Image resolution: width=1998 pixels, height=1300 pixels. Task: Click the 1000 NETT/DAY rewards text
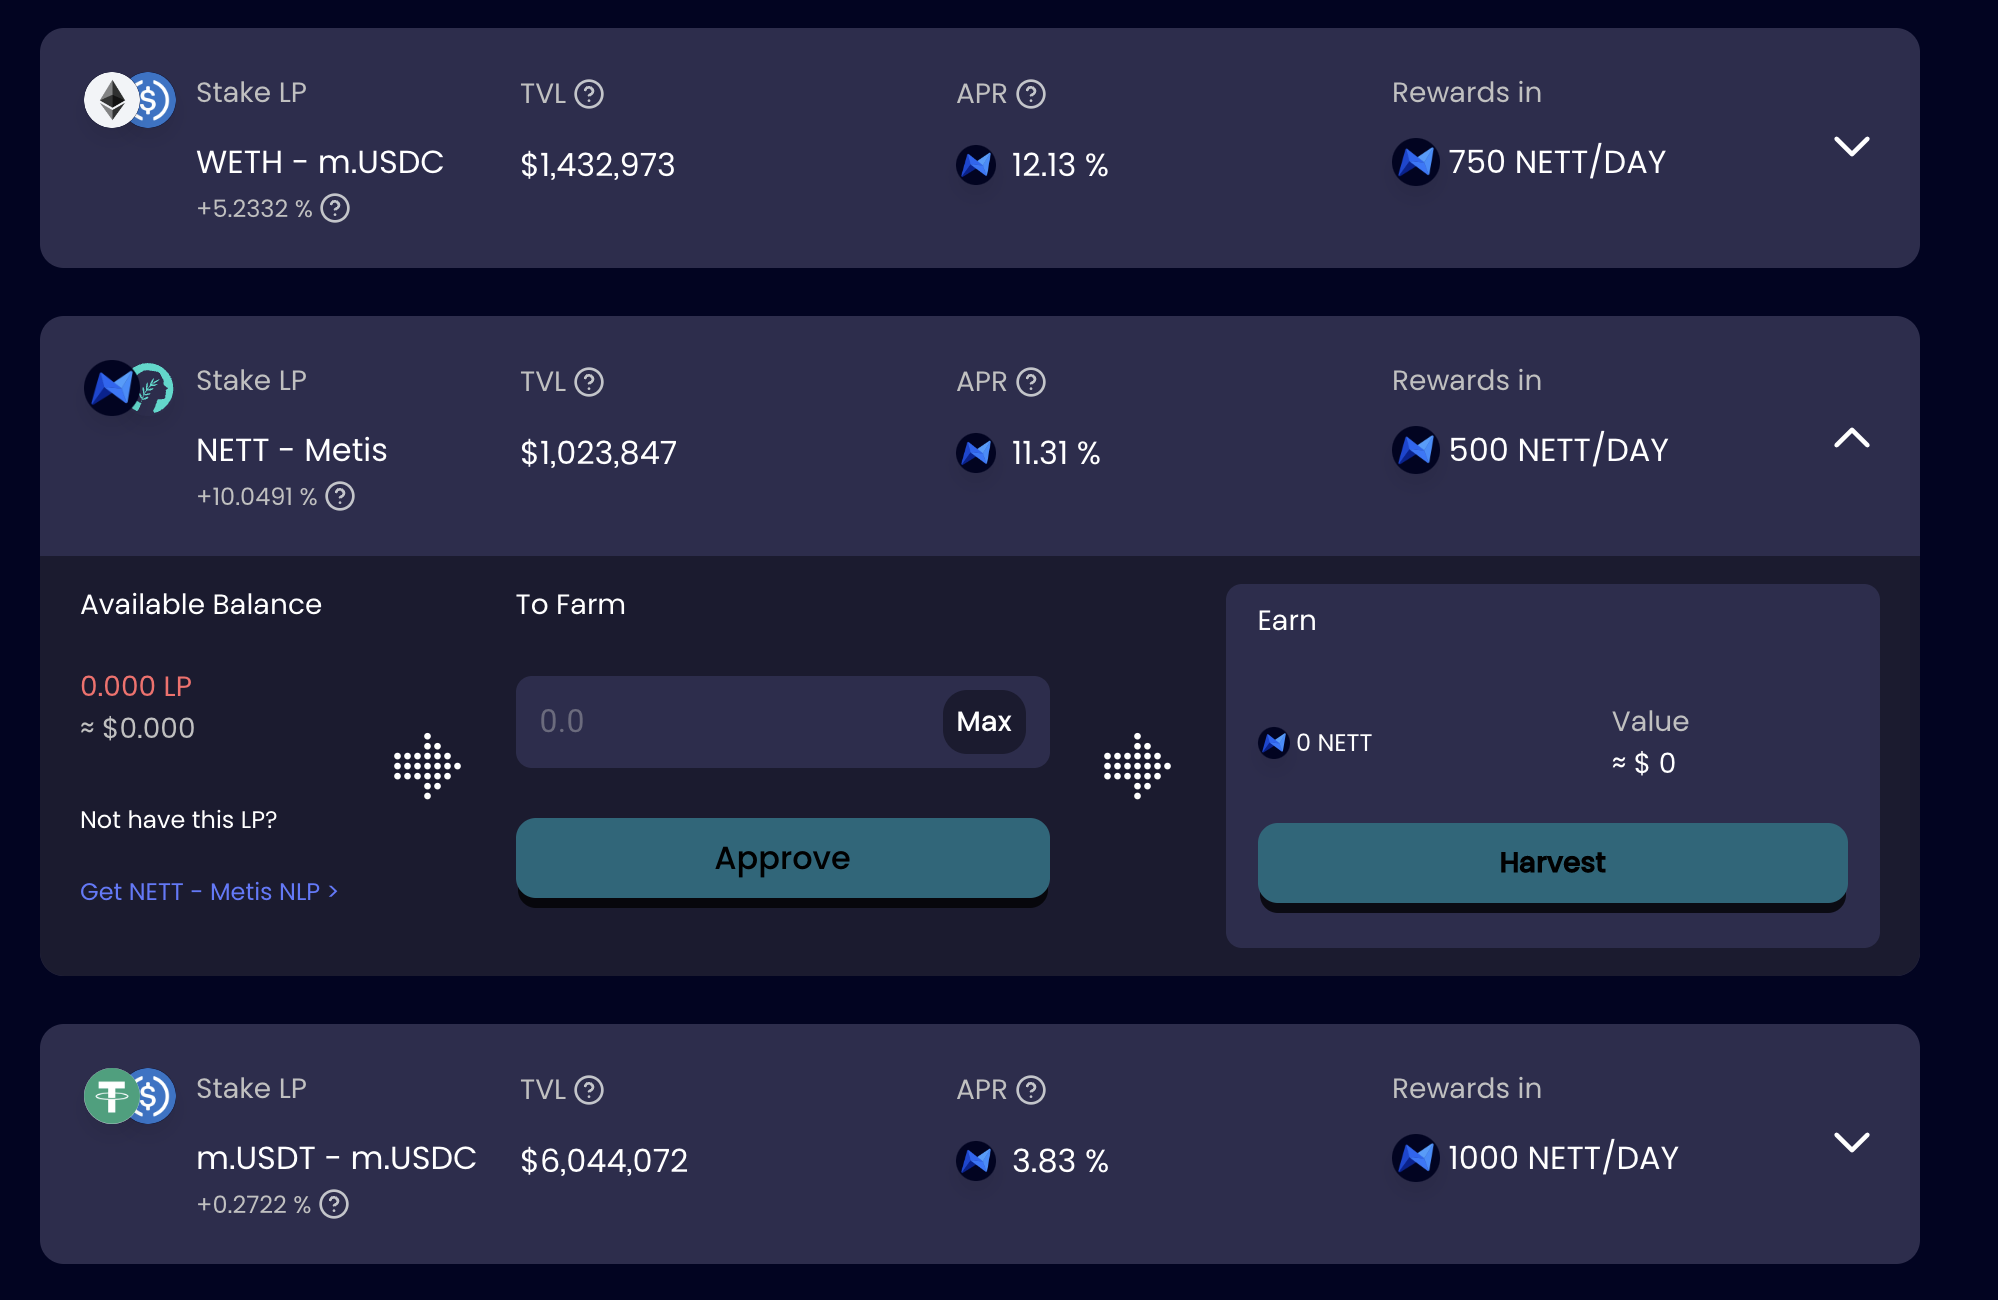click(1563, 1158)
